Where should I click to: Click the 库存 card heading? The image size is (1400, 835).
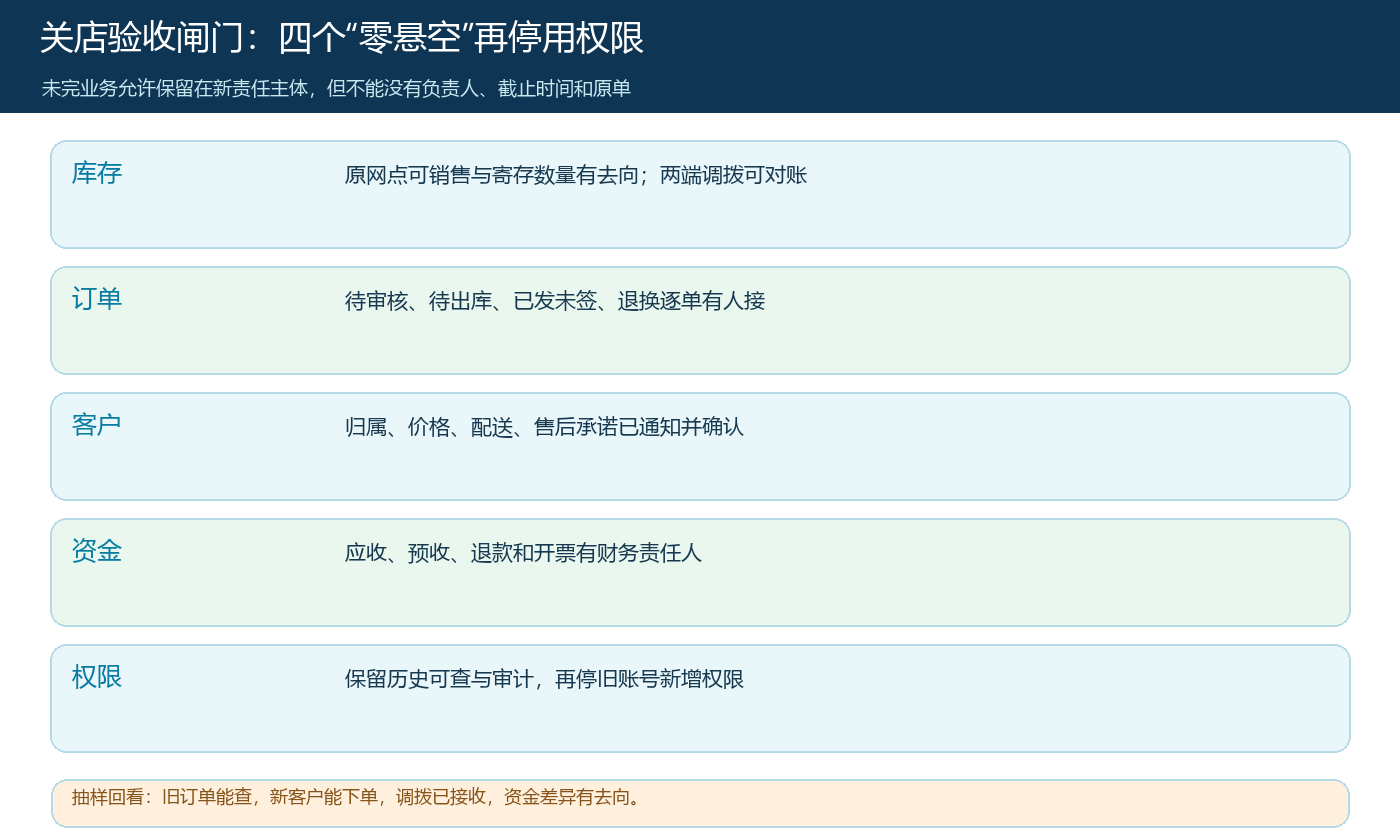click(97, 173)
